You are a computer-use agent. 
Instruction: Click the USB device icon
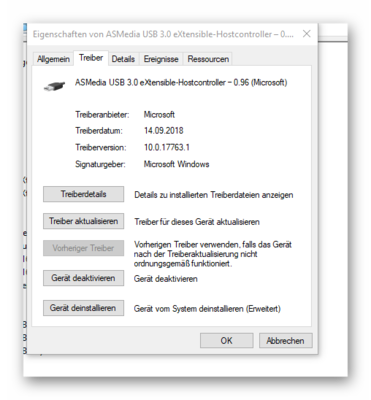(x=54, y=86)
